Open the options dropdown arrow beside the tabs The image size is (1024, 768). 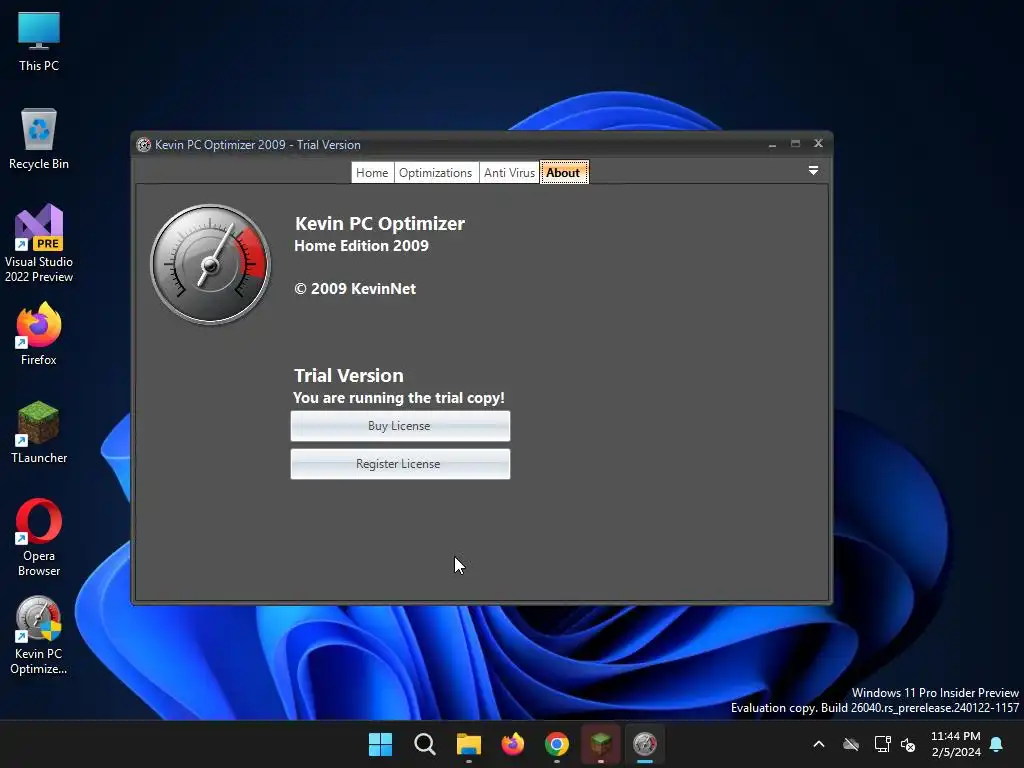pos(813,170)
